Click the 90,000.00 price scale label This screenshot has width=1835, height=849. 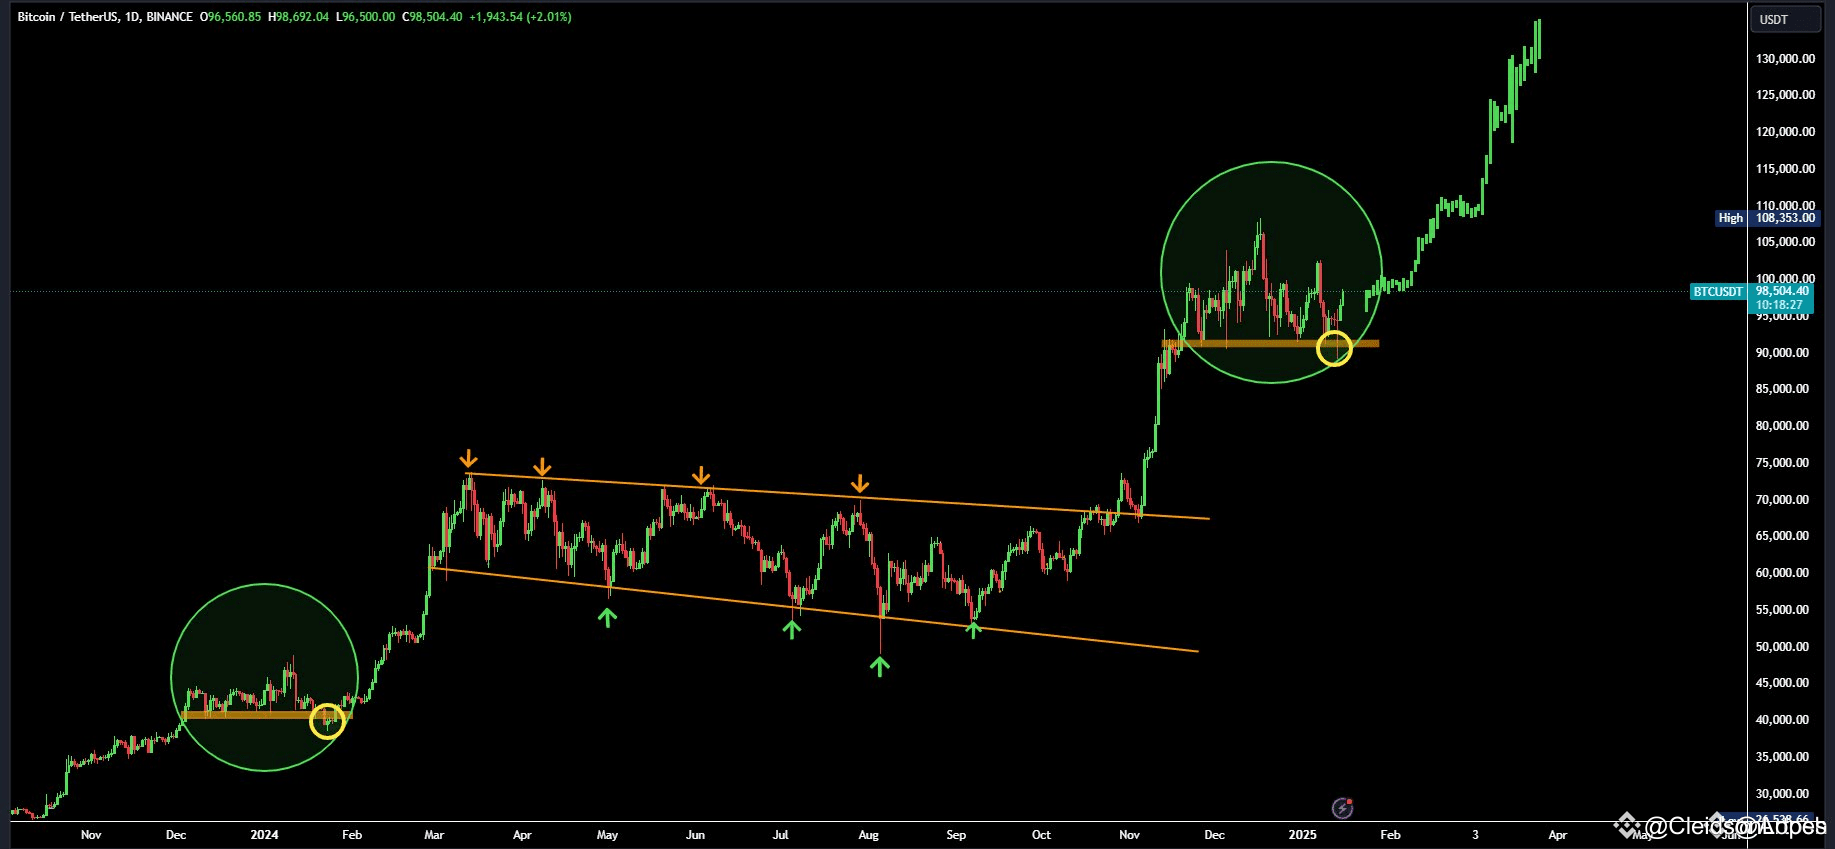click(x=1782, y=353)
